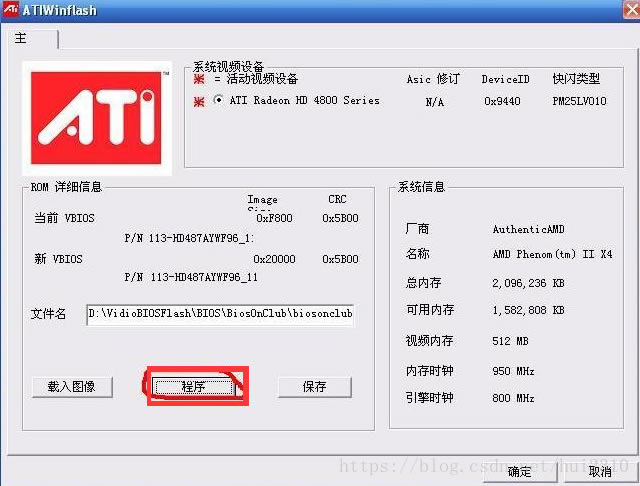
Task: Click the vendor value AuthenticAMD
Action: pyautogui.click(x=529, y=229)
